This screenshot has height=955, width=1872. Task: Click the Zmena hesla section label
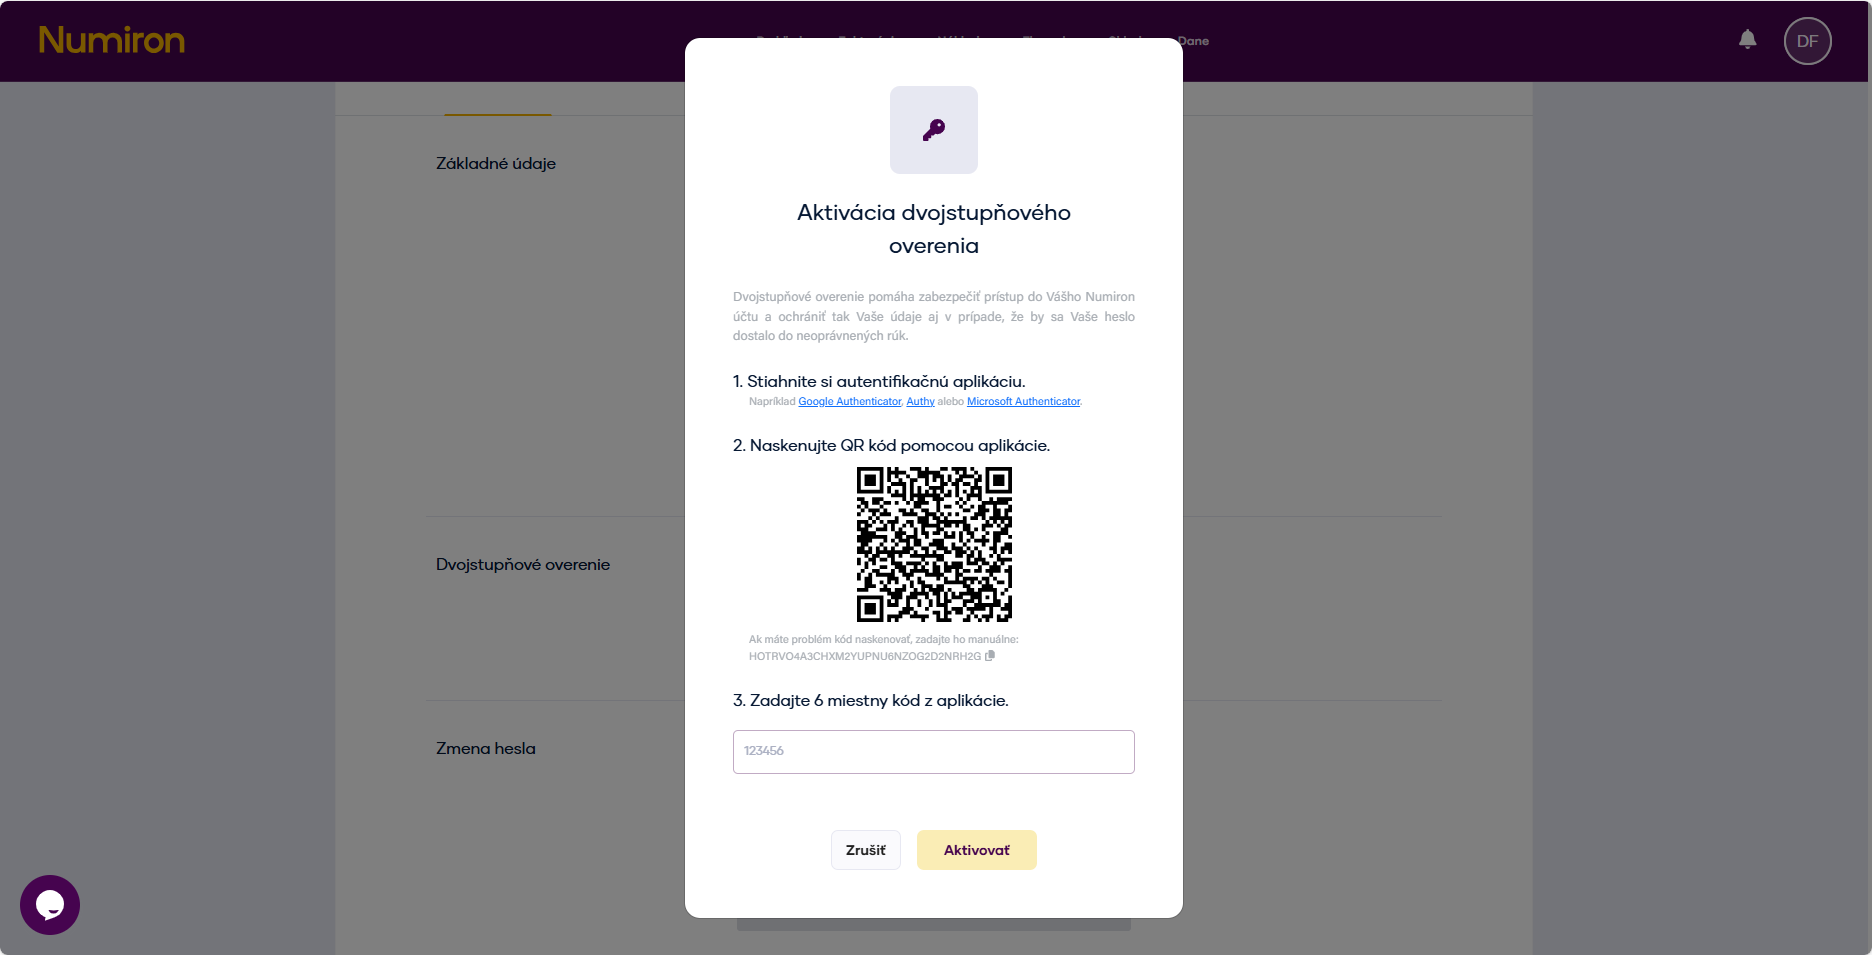(485, 748)
